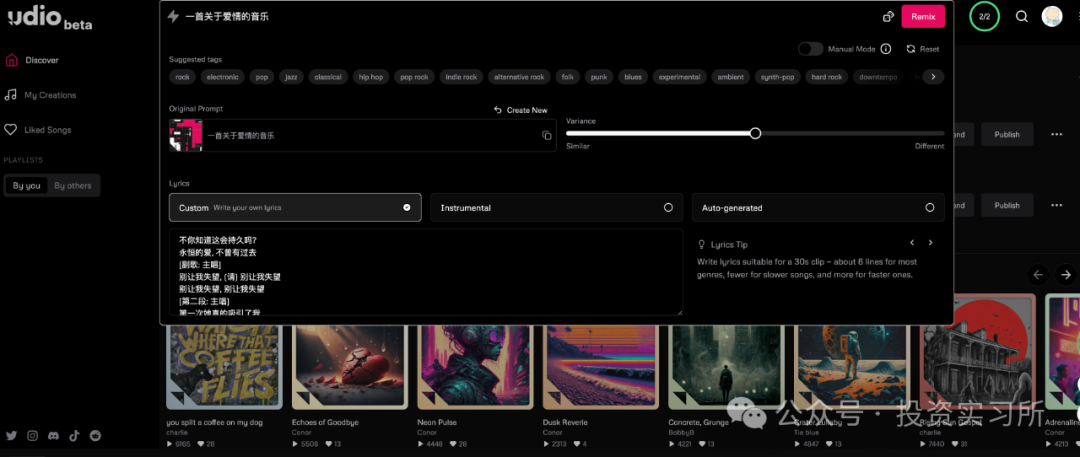Add the jazz tag
This screenshot has height=457, width=1080.
(x=291, y=77)
